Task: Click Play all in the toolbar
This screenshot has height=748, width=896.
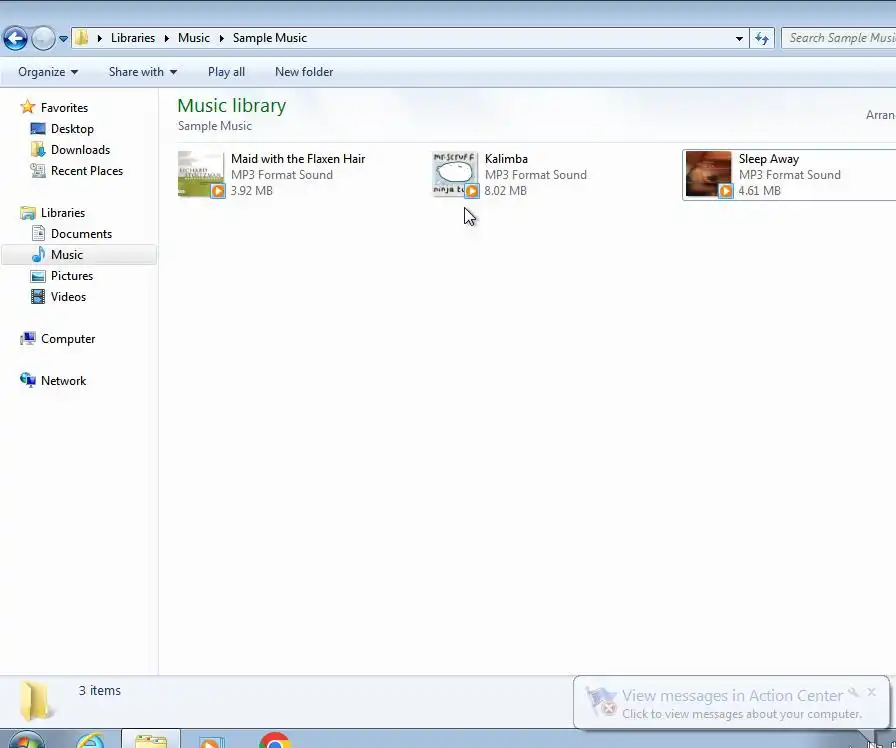Action: click(x=226, y=72)
